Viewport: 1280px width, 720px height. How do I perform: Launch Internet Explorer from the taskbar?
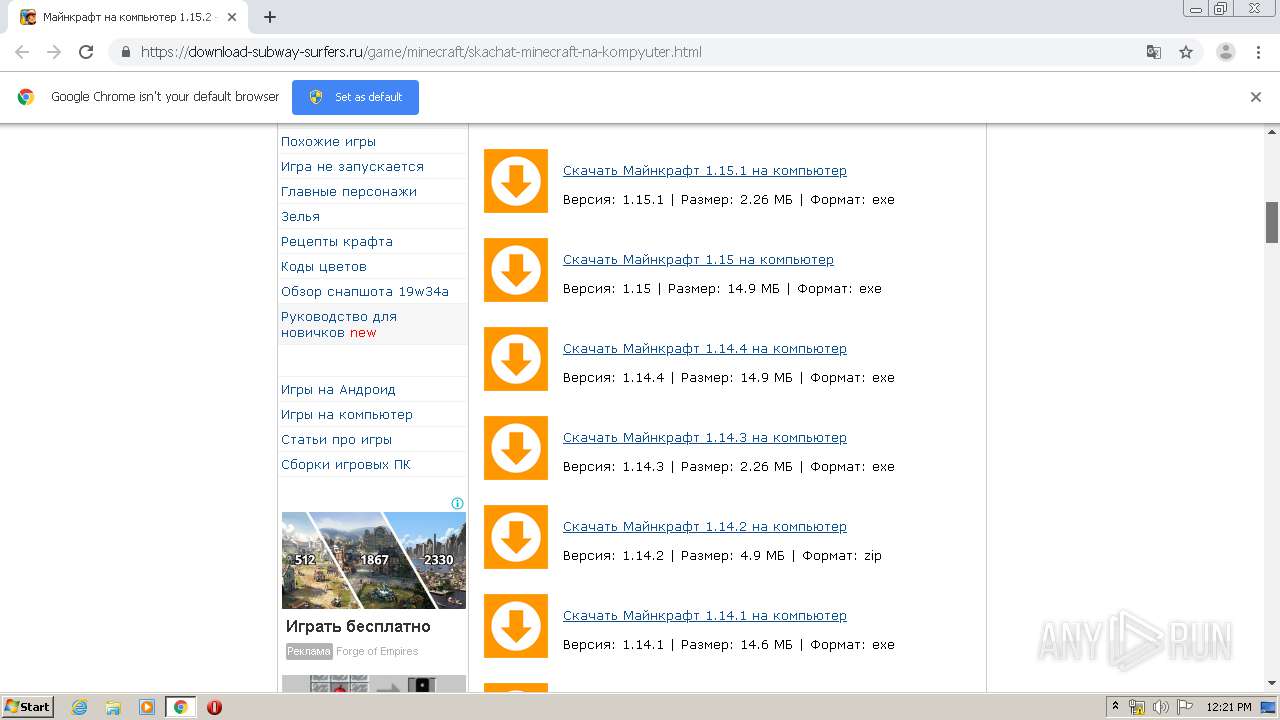pyautogui.click(x=80, y=707)
